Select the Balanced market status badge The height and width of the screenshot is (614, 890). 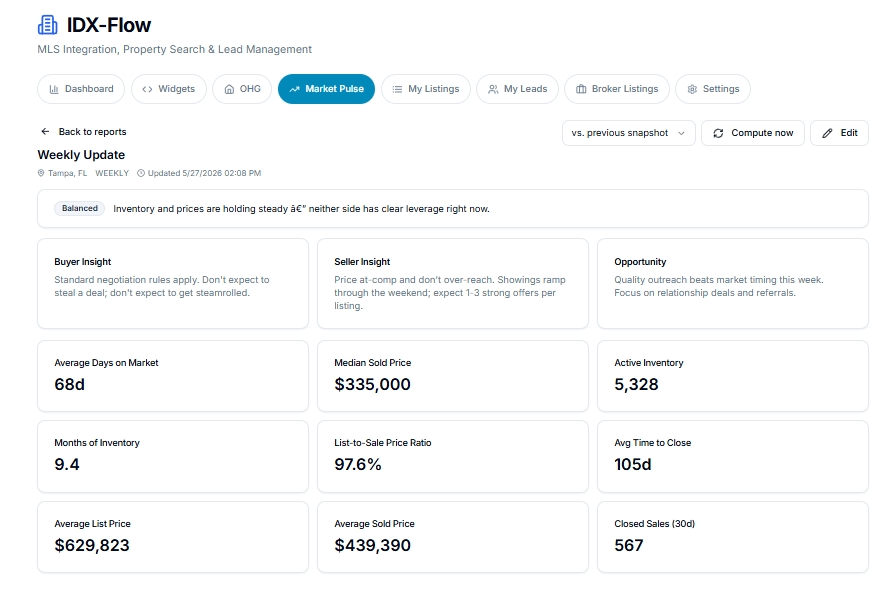[79, 208]
